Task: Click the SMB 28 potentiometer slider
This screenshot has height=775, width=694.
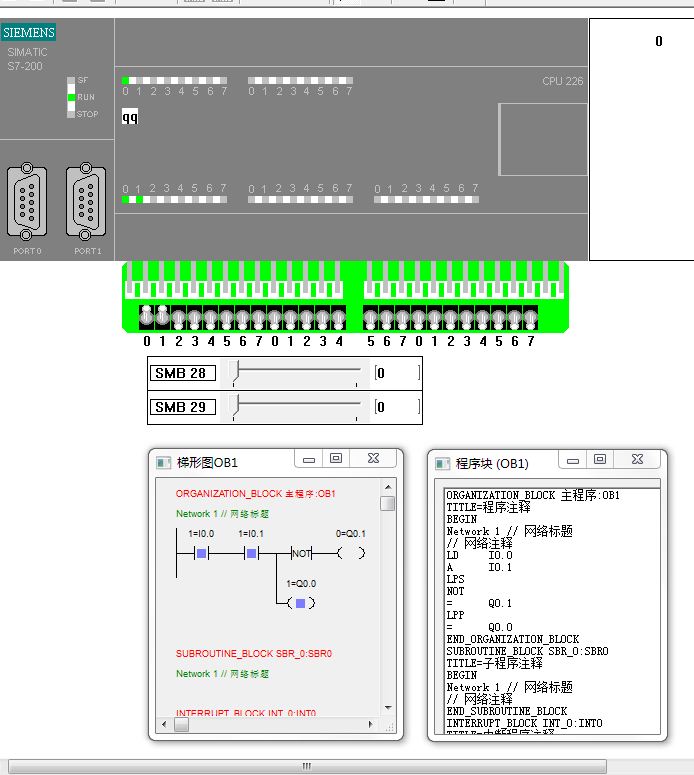Action: pos(236,374)
